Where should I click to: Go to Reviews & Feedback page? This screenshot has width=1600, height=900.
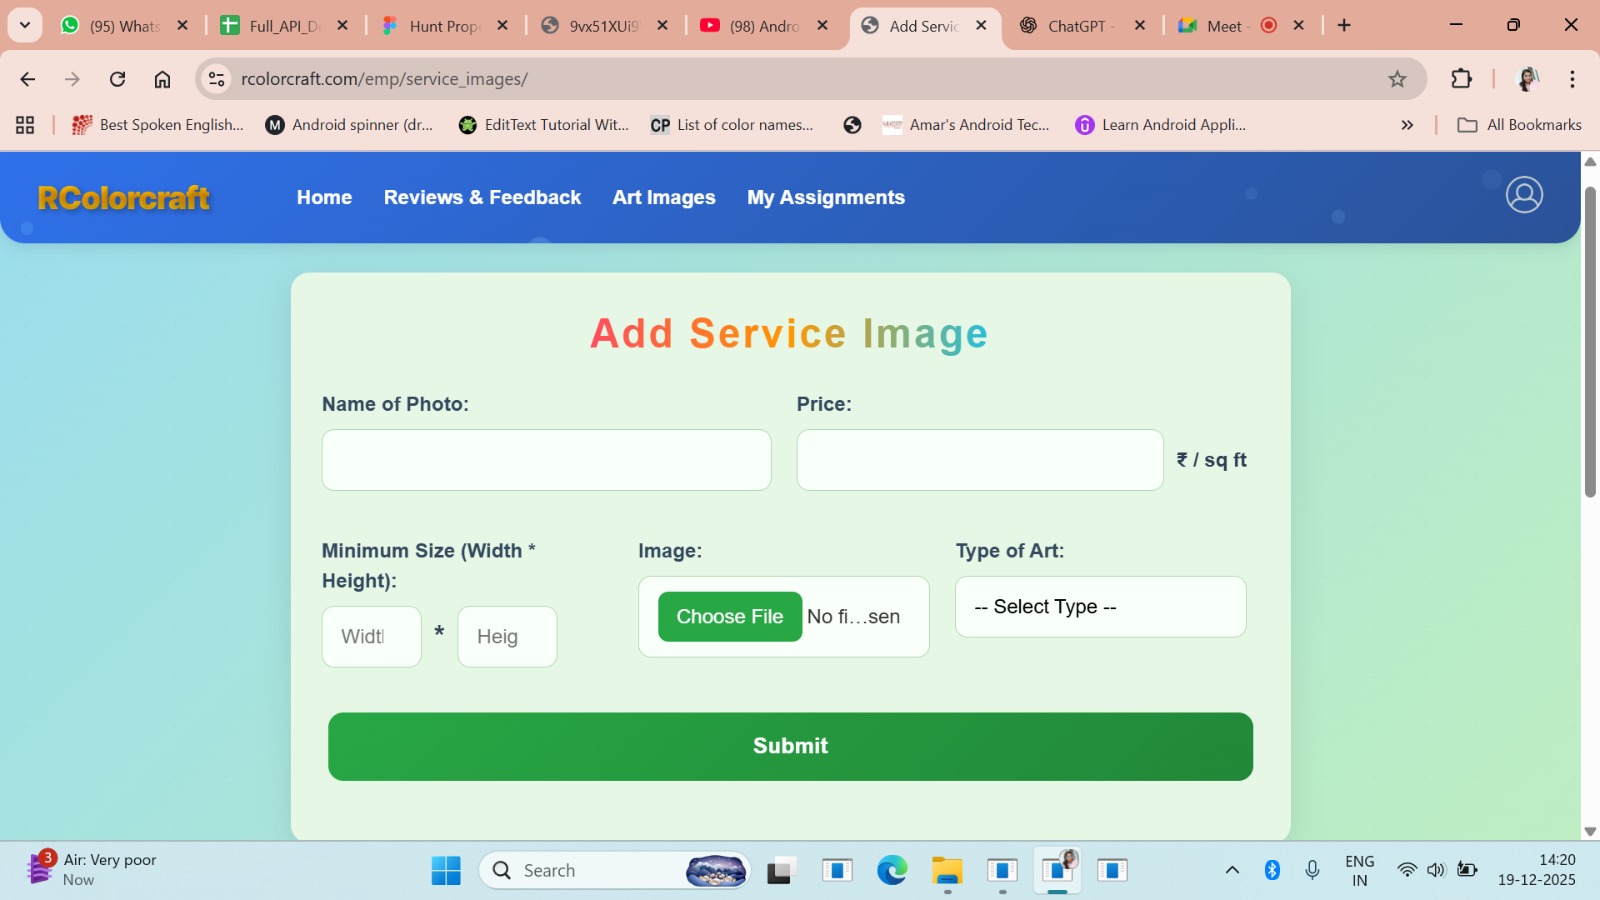(x=482, y=198)
